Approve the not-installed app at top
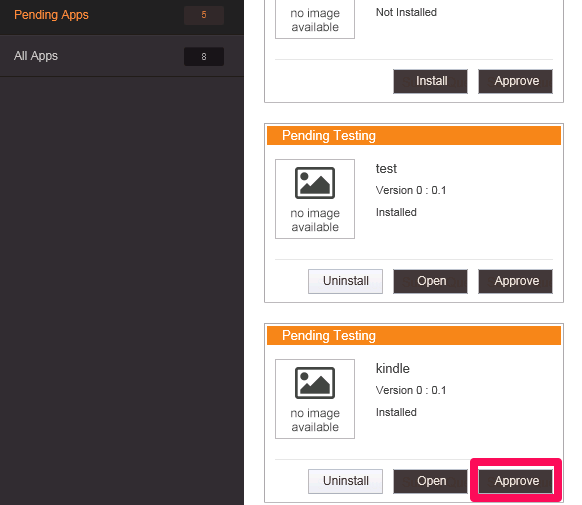The image size is (582, 505). pos(516,81)
